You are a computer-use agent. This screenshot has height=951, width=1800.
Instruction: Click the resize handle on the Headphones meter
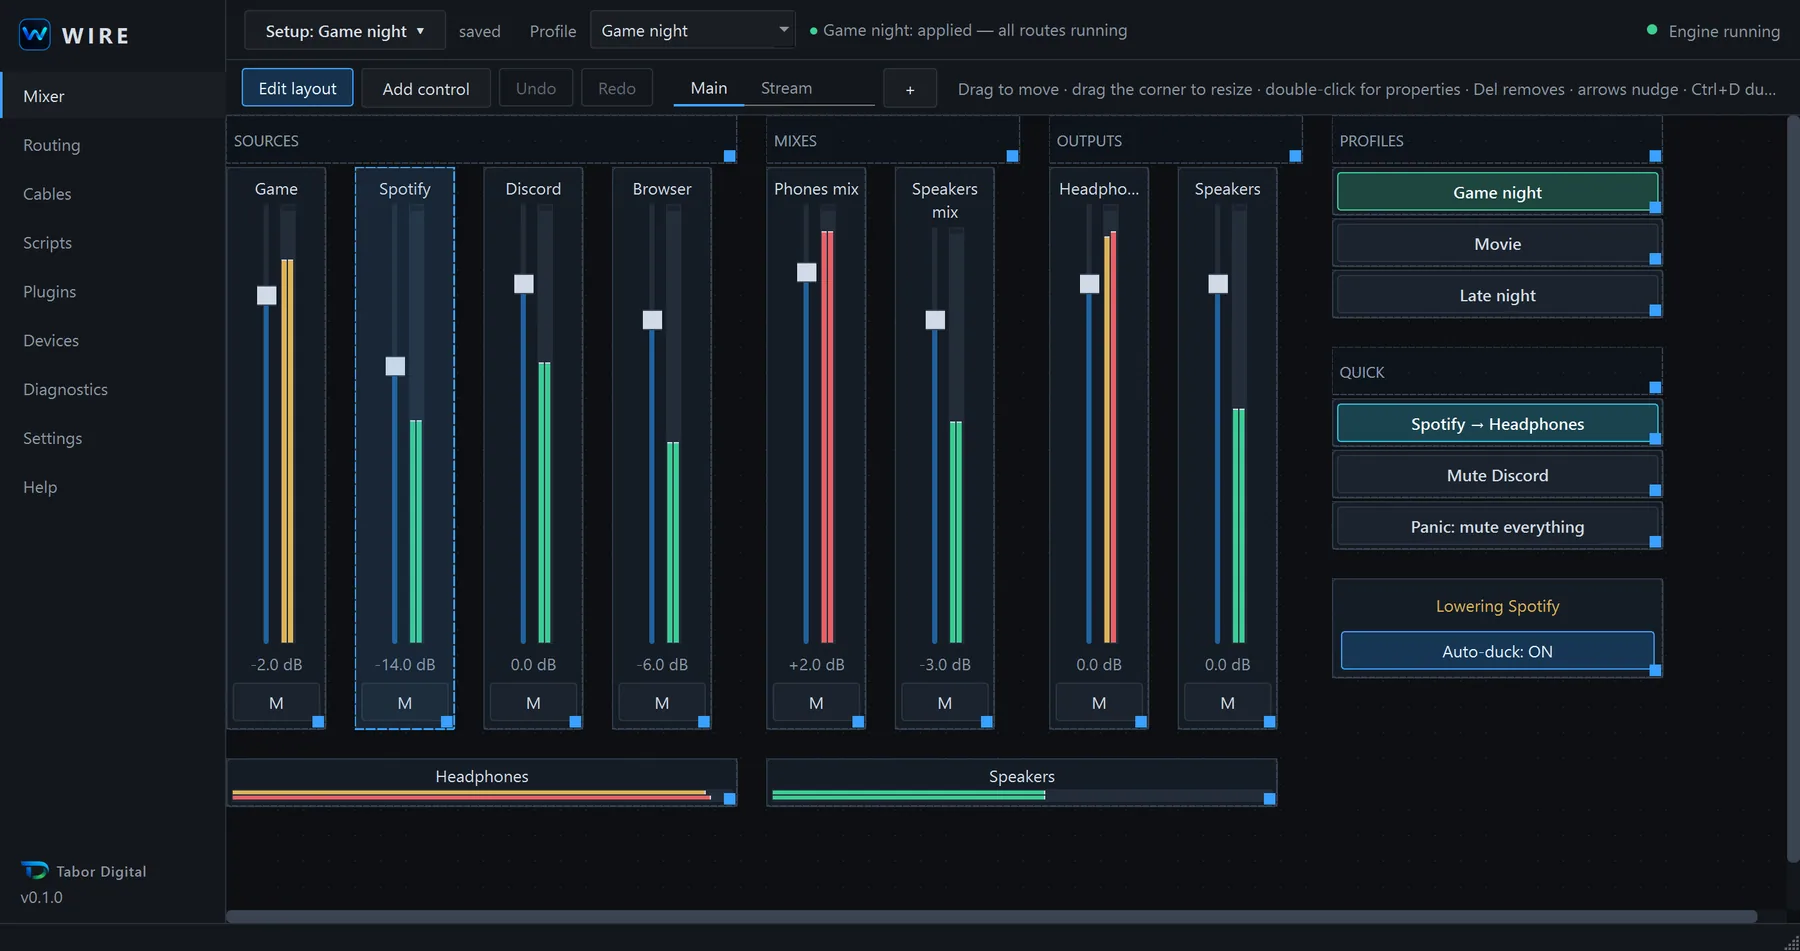tap(730, 799)
